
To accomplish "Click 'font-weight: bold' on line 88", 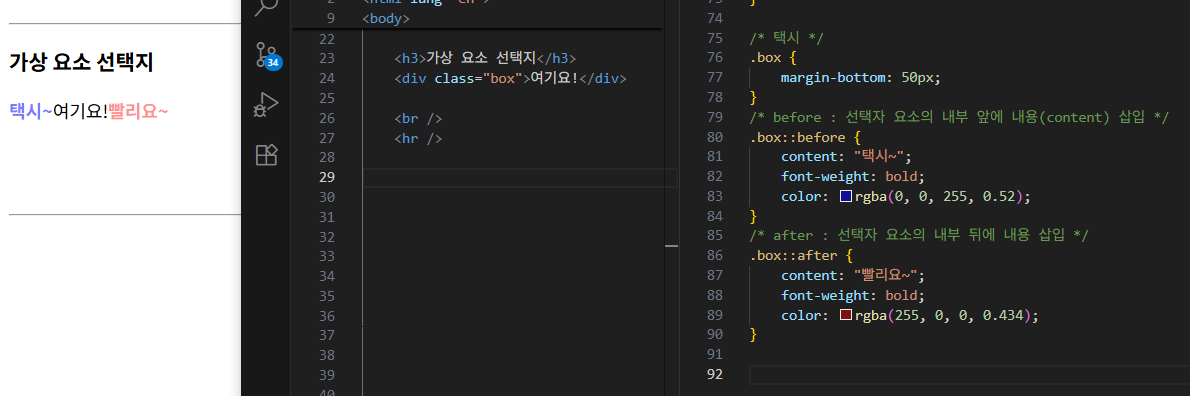I will [852, 295].
